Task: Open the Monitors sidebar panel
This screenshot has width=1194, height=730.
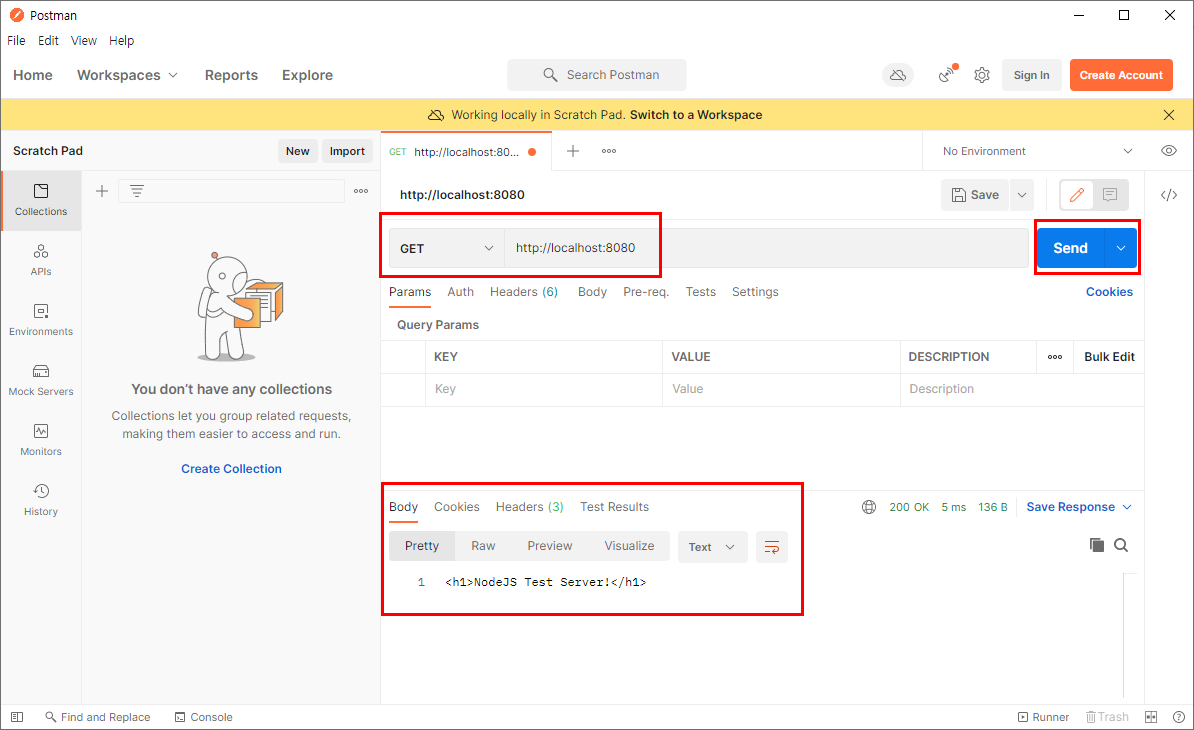Action: (41, 440)
